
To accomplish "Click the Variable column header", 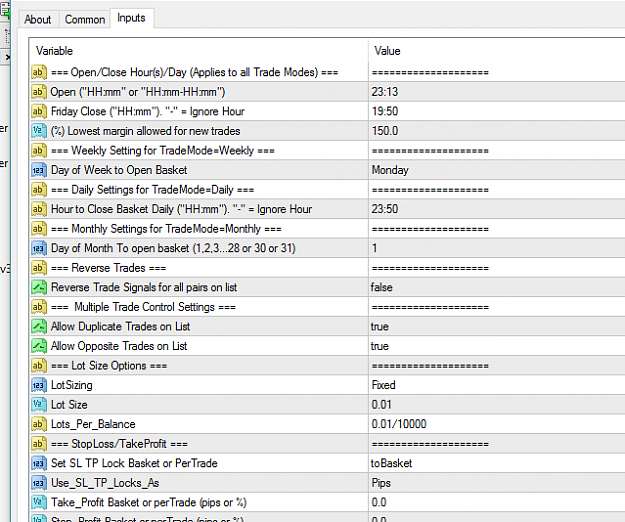I will (x=54, y=51).
